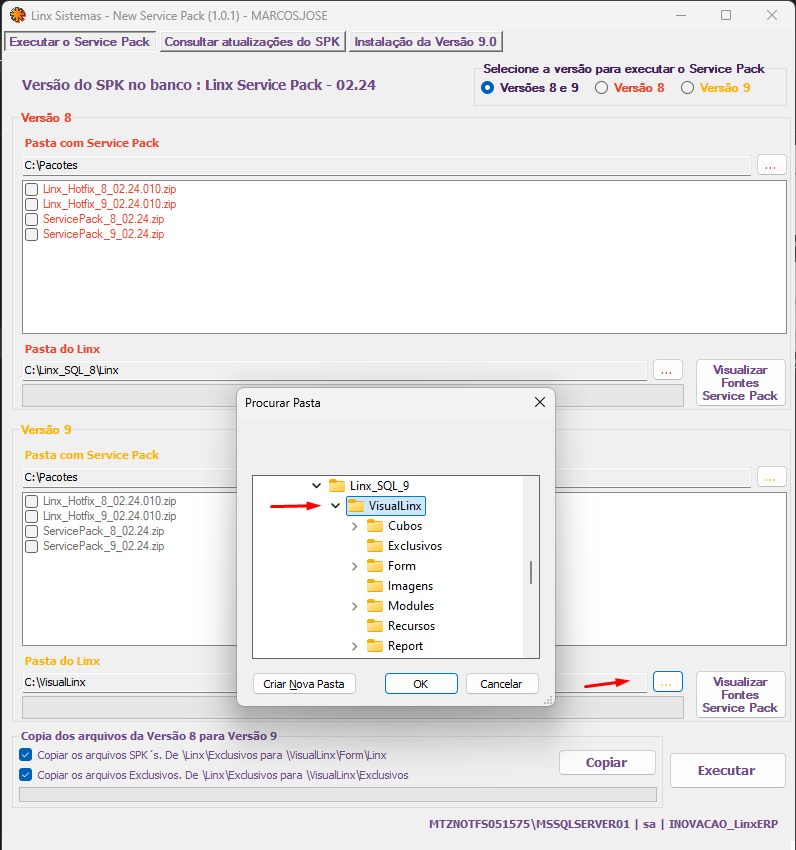Close the Procurar Pasta dialog

click(540, 402)
